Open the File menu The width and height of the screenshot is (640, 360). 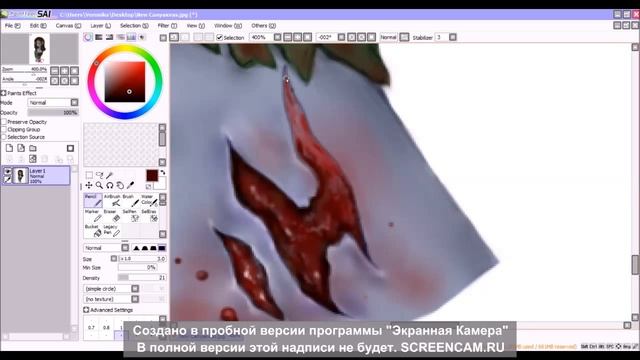coord(13,25)
